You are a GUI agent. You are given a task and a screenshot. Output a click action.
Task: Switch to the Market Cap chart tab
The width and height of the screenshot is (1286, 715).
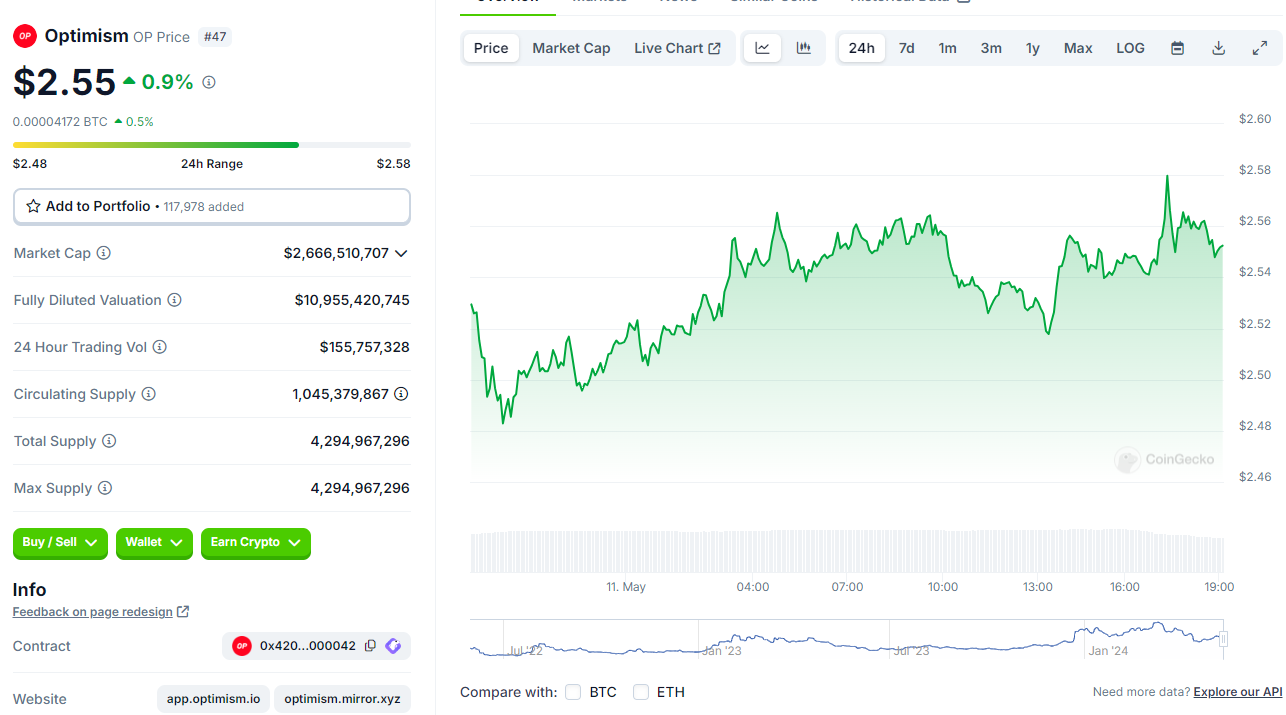571,48
